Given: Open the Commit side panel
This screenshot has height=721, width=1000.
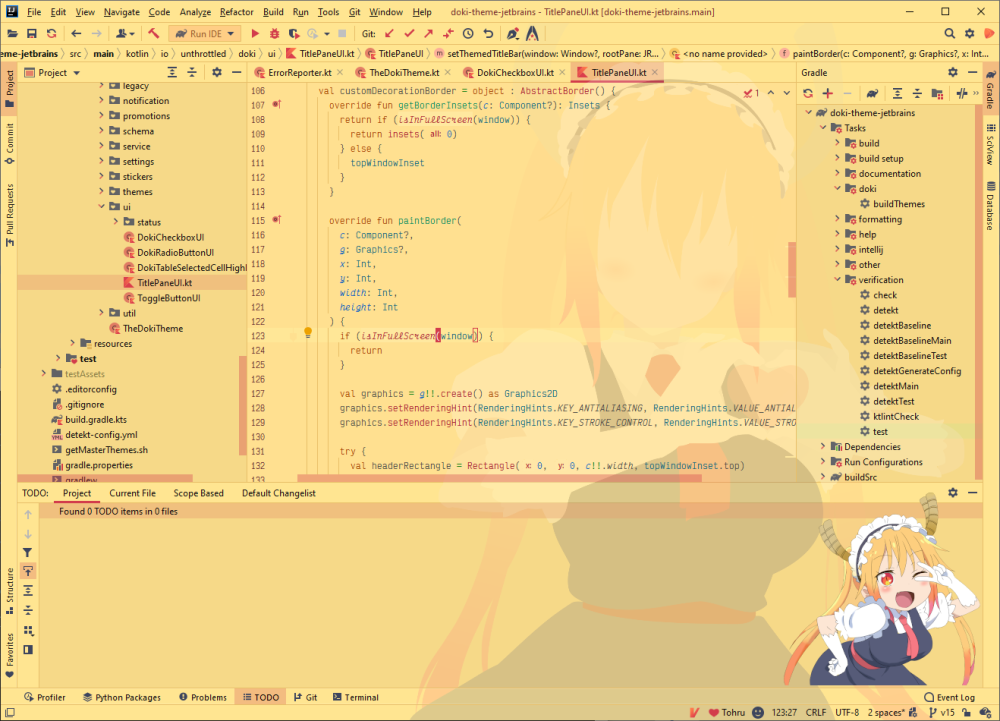Looking at the screenshot, I should point(10,144).
